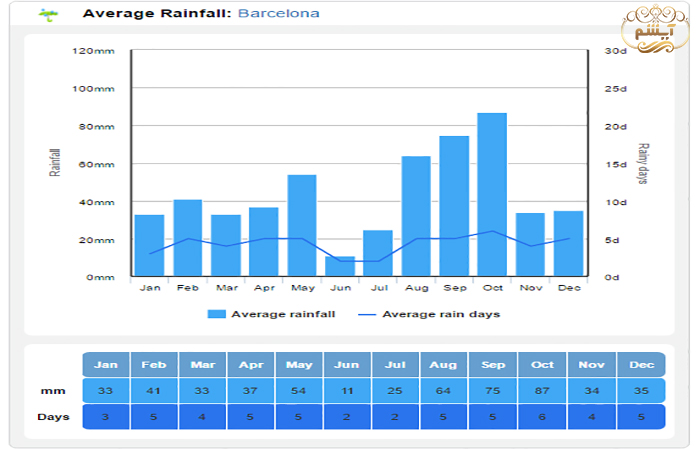
Task: Click the December rainfall bar
Action: click(568, 244)
